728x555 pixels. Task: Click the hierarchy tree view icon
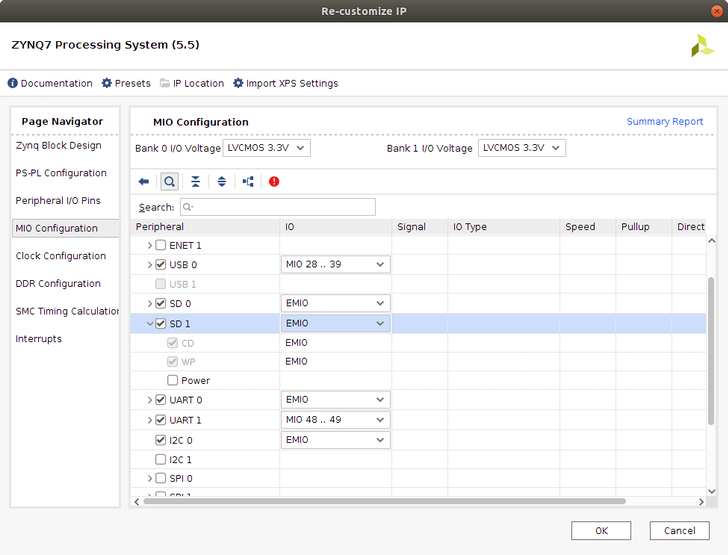point(248,182)
